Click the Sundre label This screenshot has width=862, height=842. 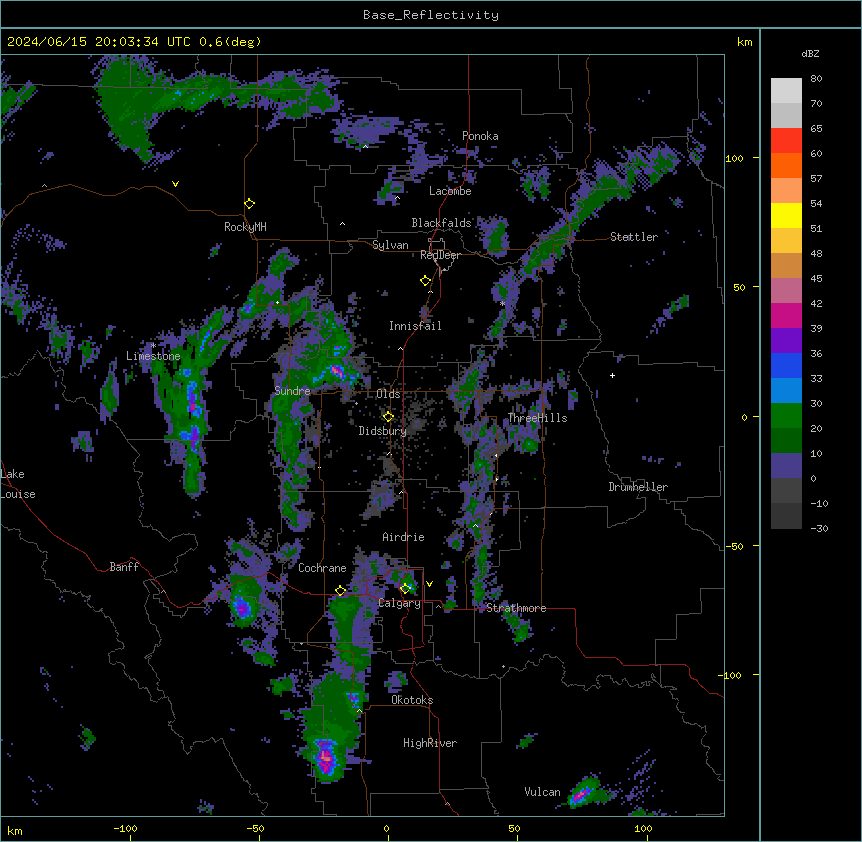point(292,391)
